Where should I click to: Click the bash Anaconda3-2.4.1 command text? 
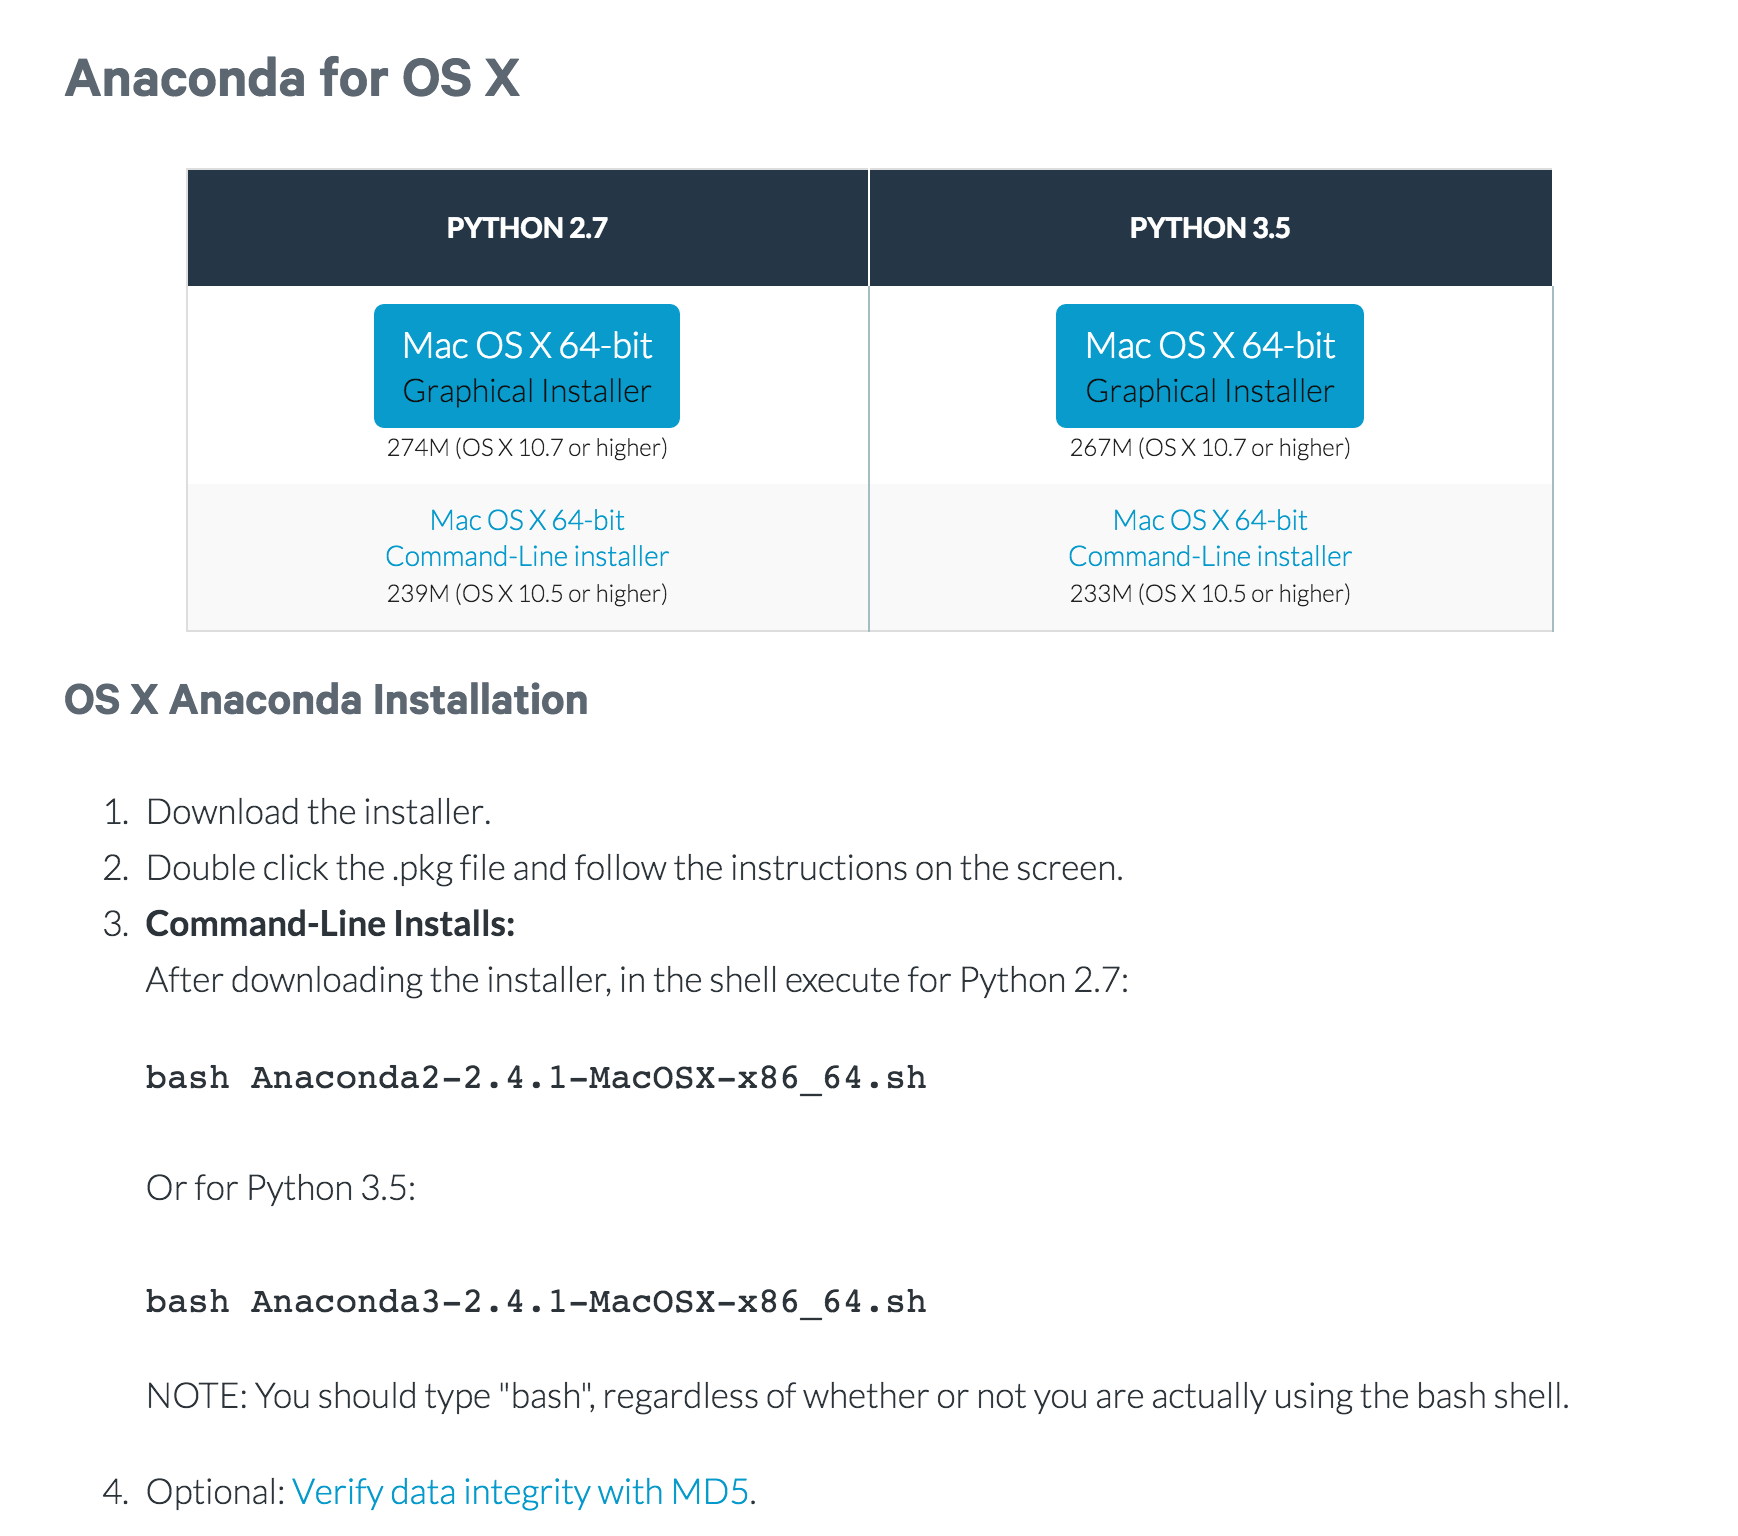click(x=536, y=1302)
